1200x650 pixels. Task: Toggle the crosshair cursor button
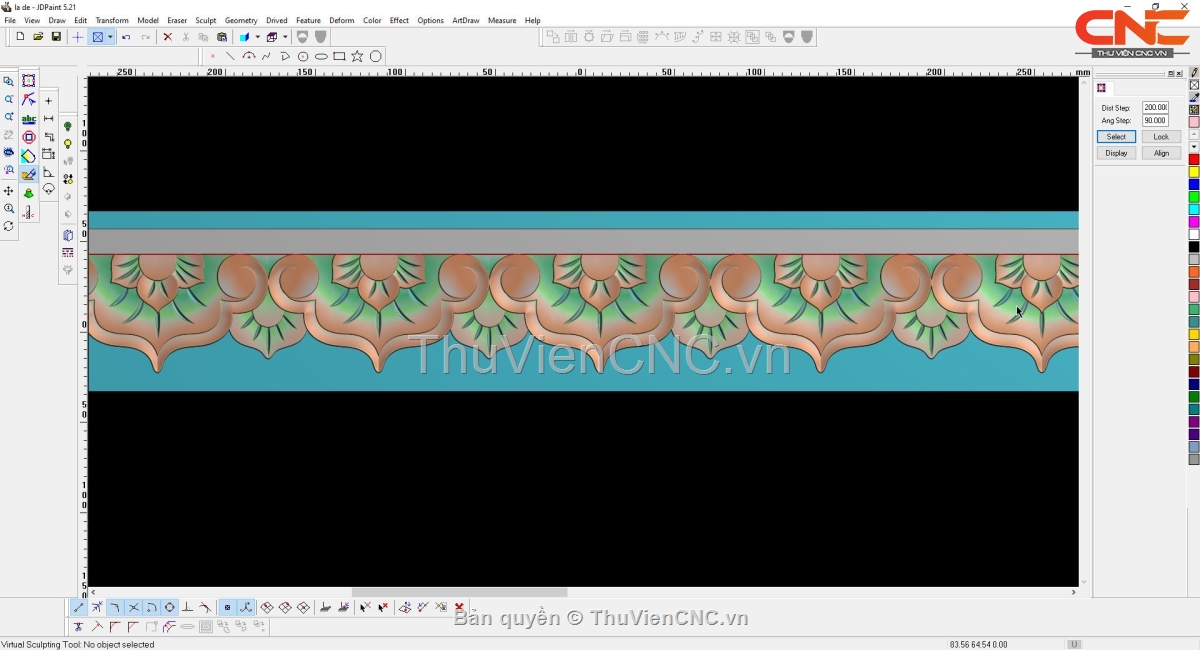coord(78,37)
